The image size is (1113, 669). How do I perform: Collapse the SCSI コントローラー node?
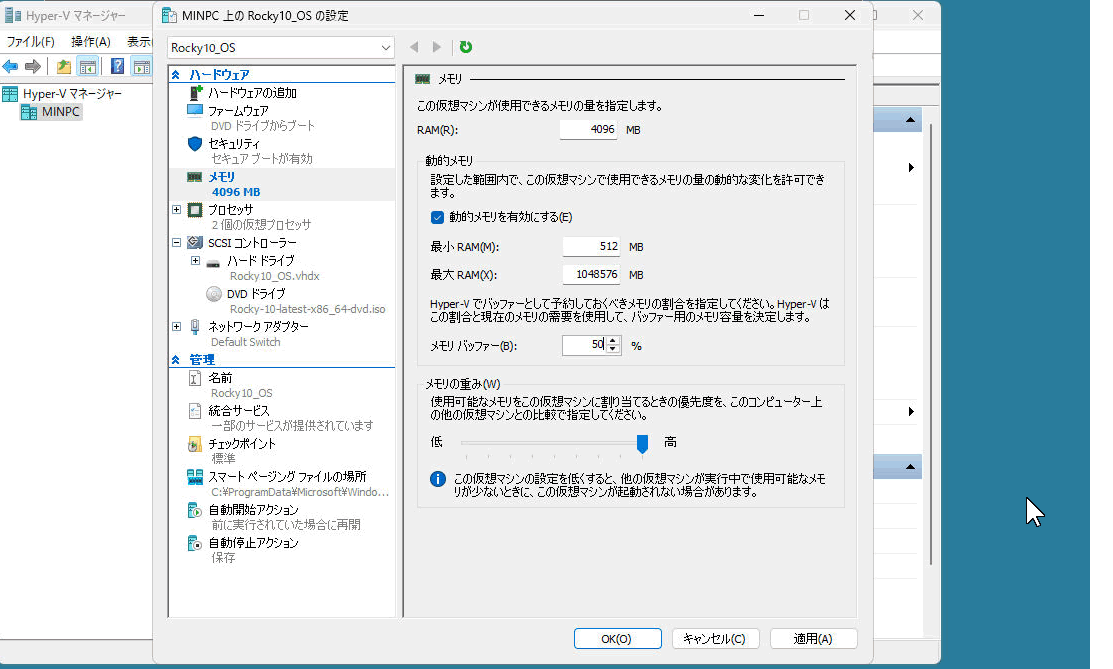(177, 242)
